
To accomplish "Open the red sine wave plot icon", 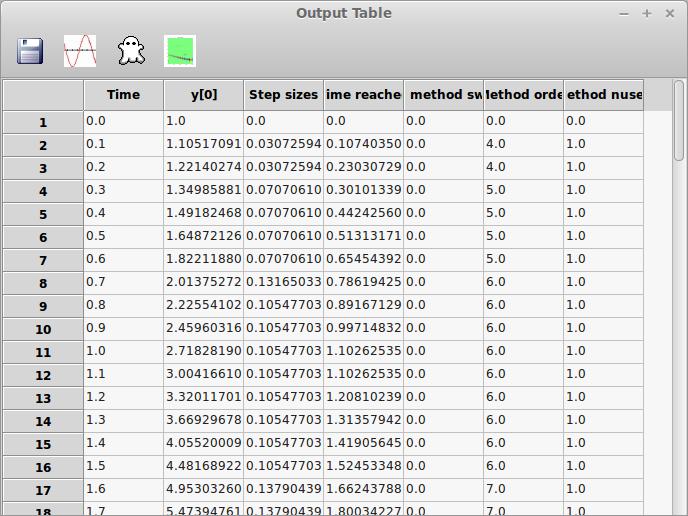I will tap(80, 51).
